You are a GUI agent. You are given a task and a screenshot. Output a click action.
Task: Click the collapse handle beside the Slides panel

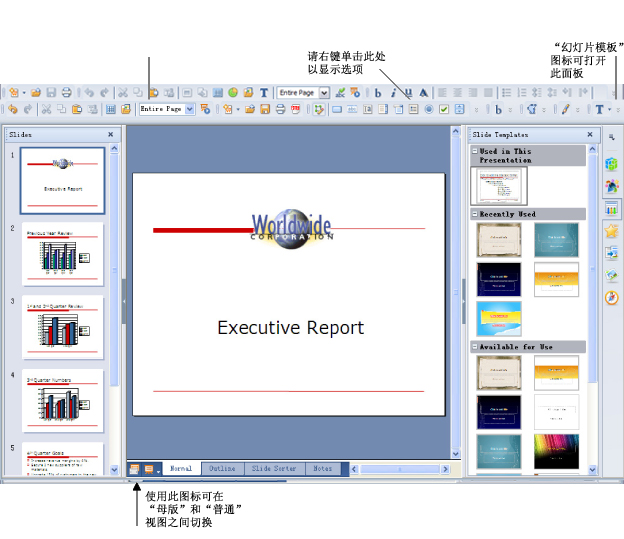point(124,301)
